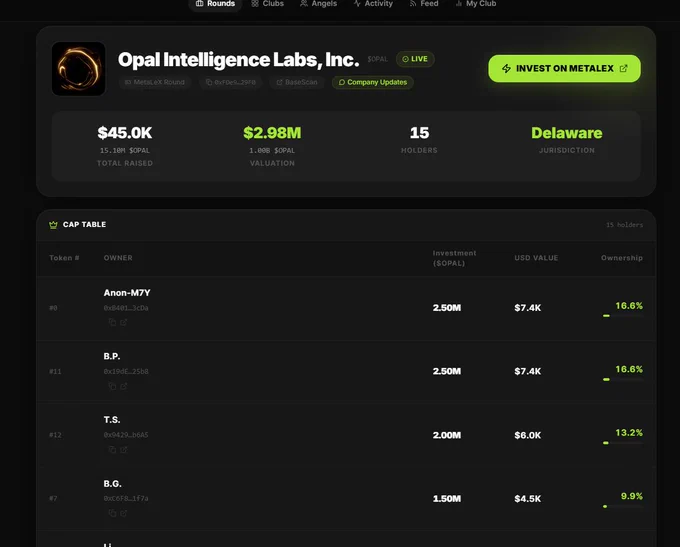Click the USD VALUE column header
This screenshot has height=547, width=680.
pyautogui.click(x=536, y=258)
